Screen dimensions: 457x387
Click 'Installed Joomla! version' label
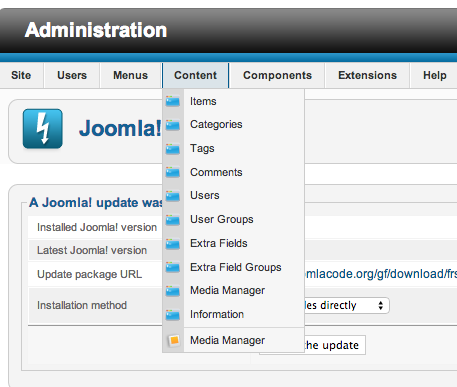point(97,227)
